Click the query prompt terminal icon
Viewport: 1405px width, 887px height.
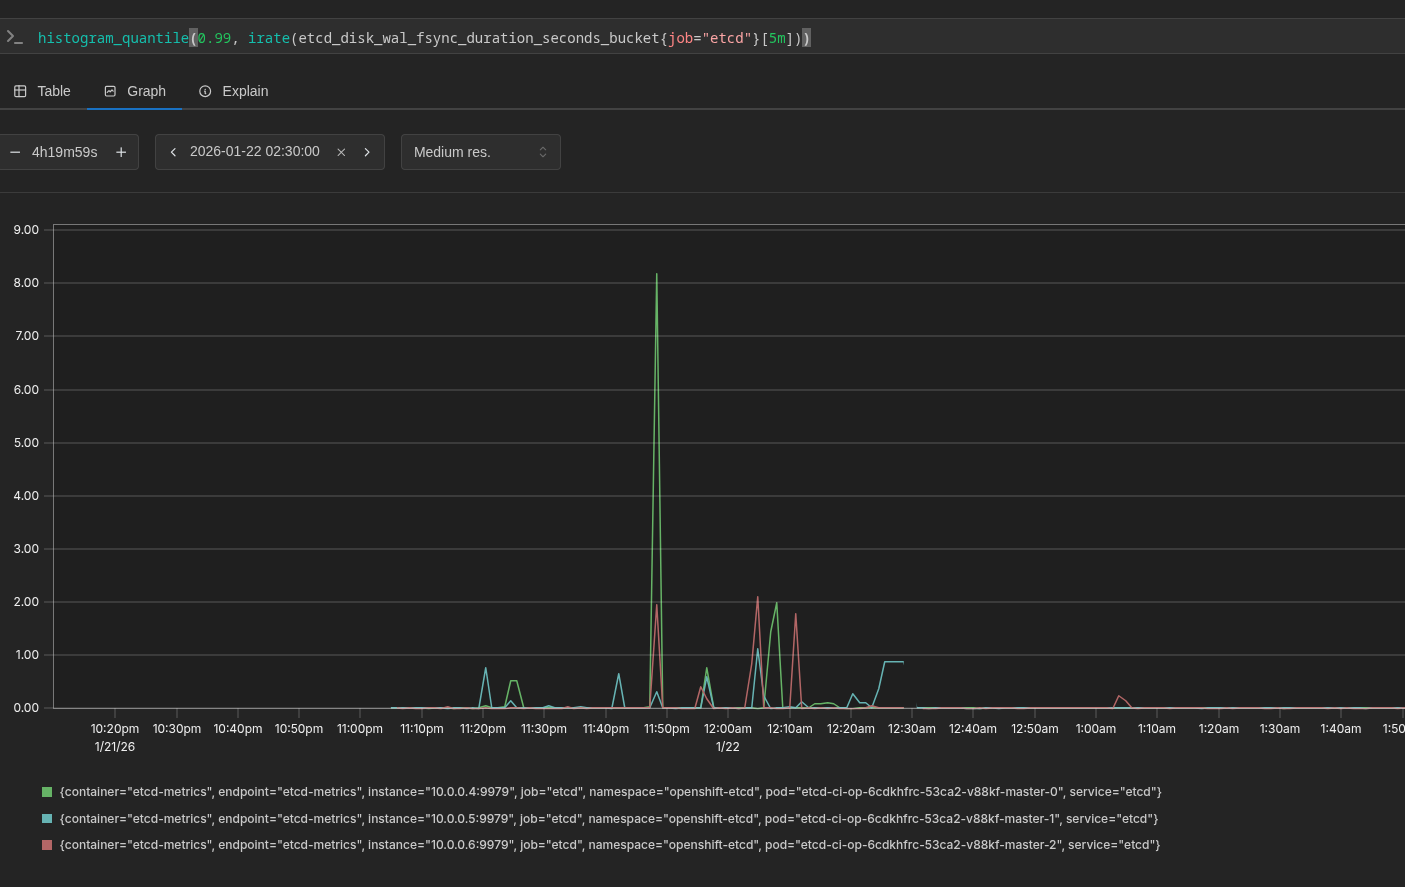(x=14, y=37)
